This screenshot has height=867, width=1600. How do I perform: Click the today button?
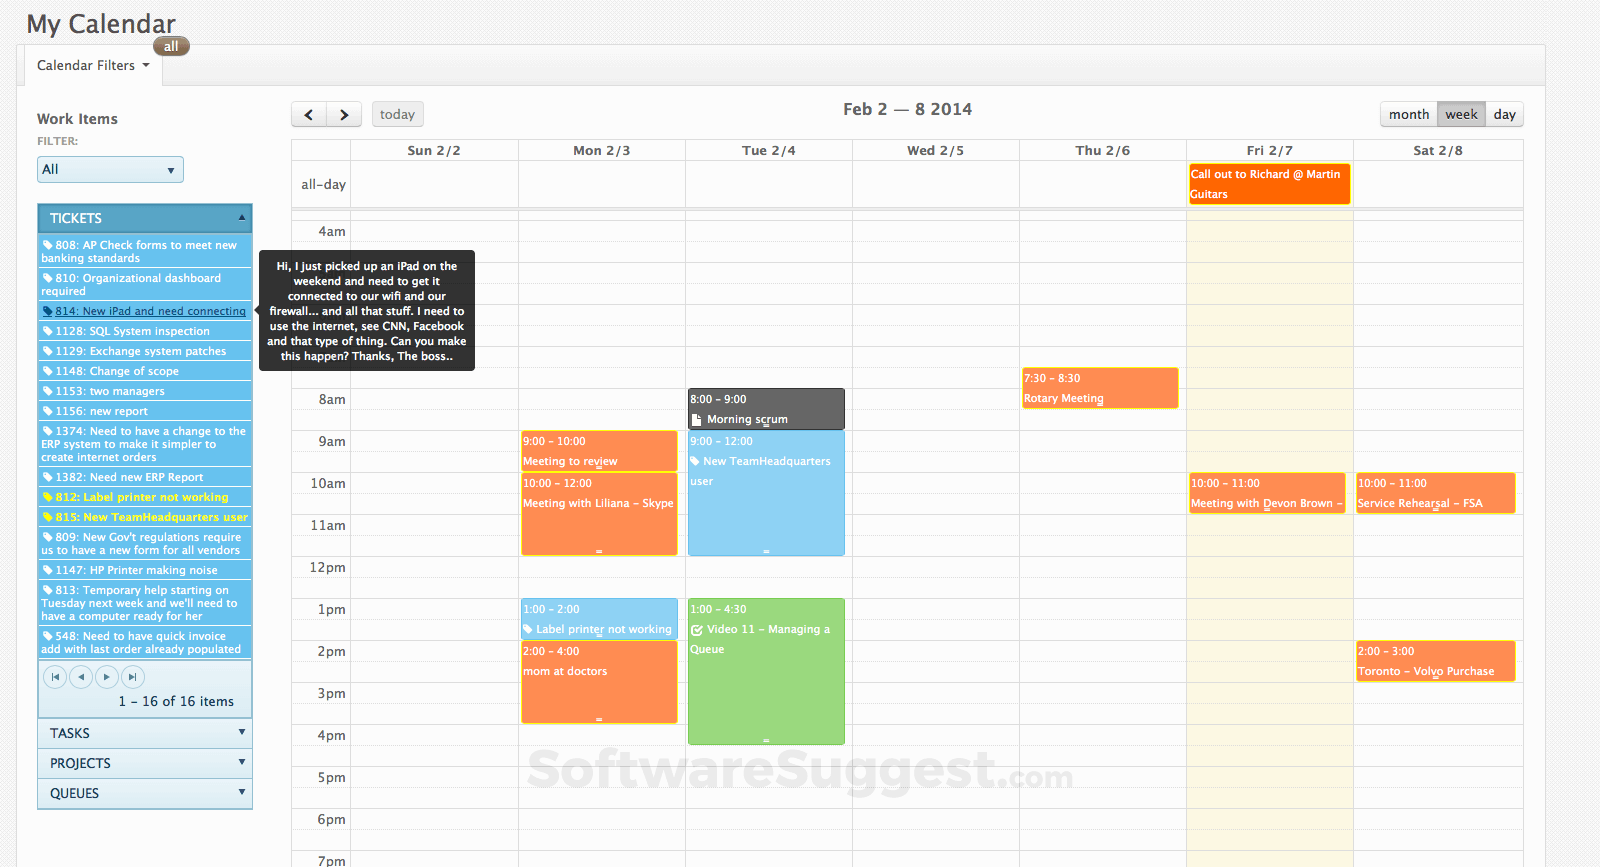coord(397,115)
